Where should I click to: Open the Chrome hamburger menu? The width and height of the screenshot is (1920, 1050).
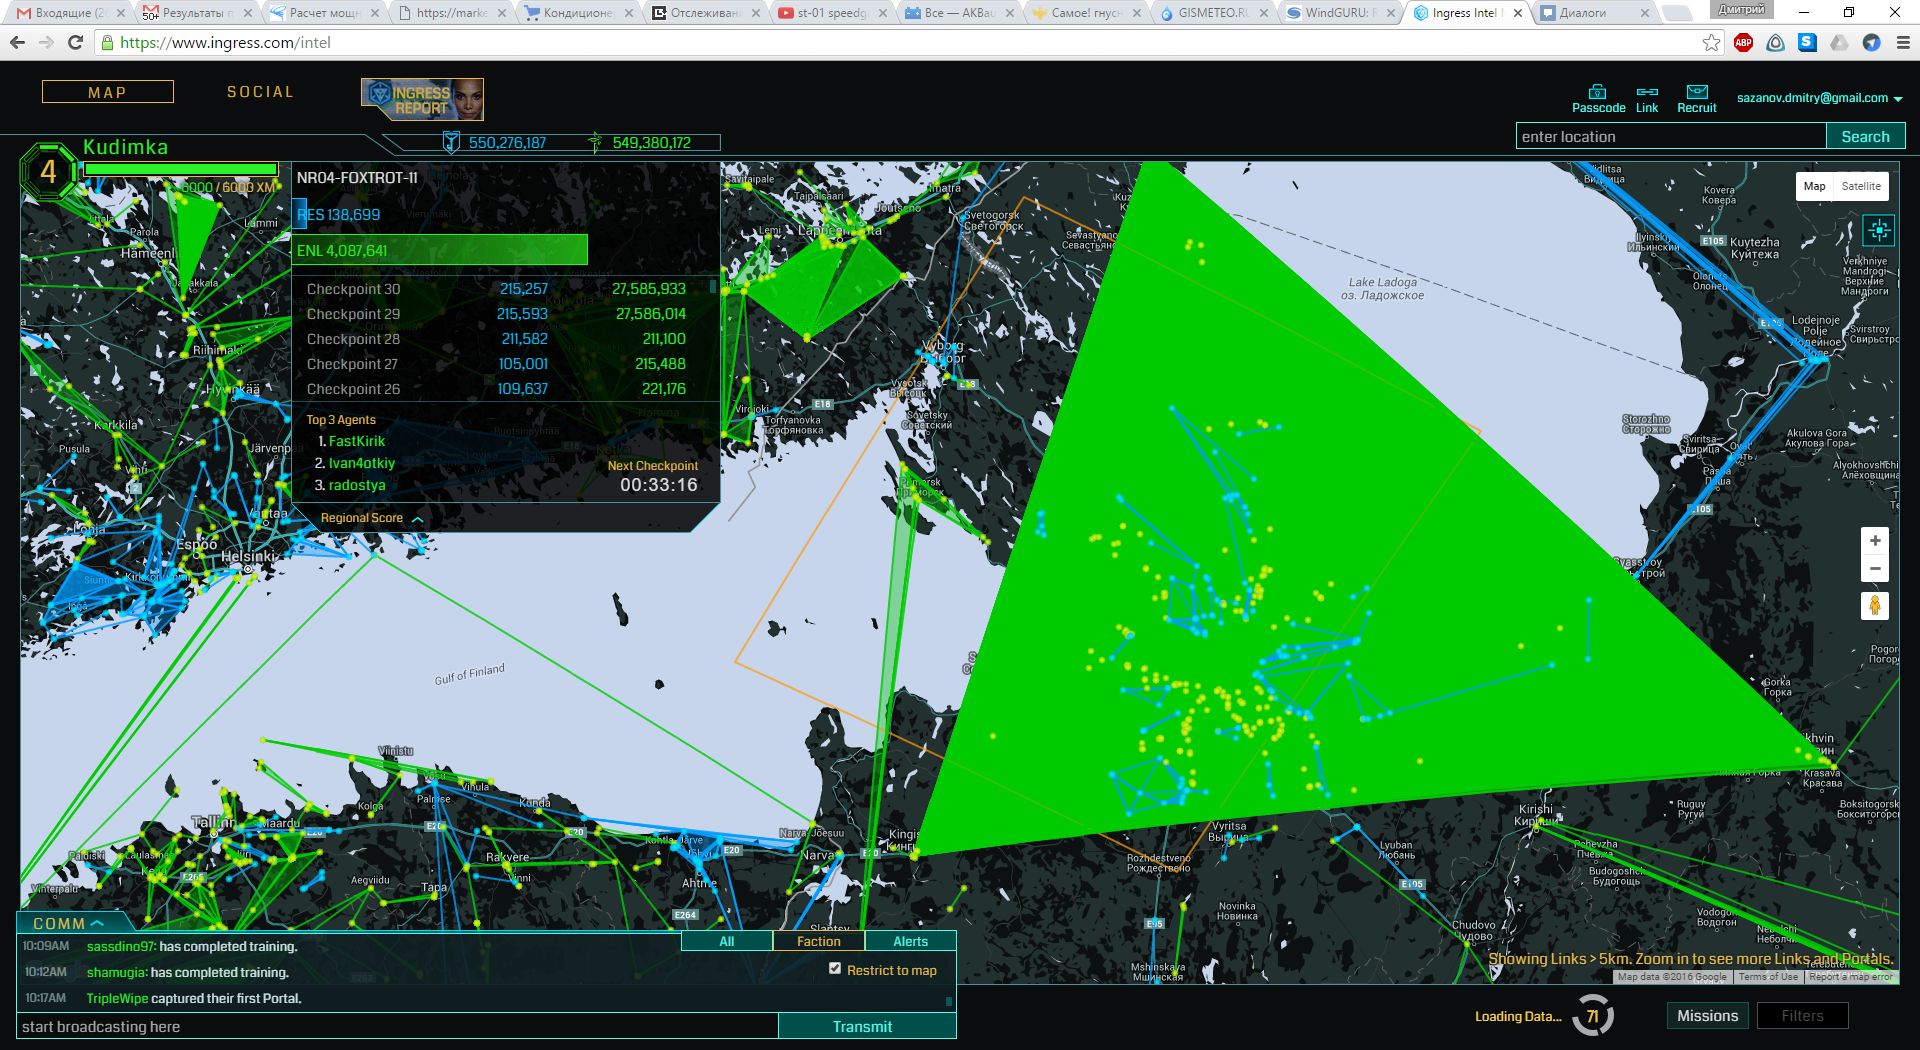1903,42
